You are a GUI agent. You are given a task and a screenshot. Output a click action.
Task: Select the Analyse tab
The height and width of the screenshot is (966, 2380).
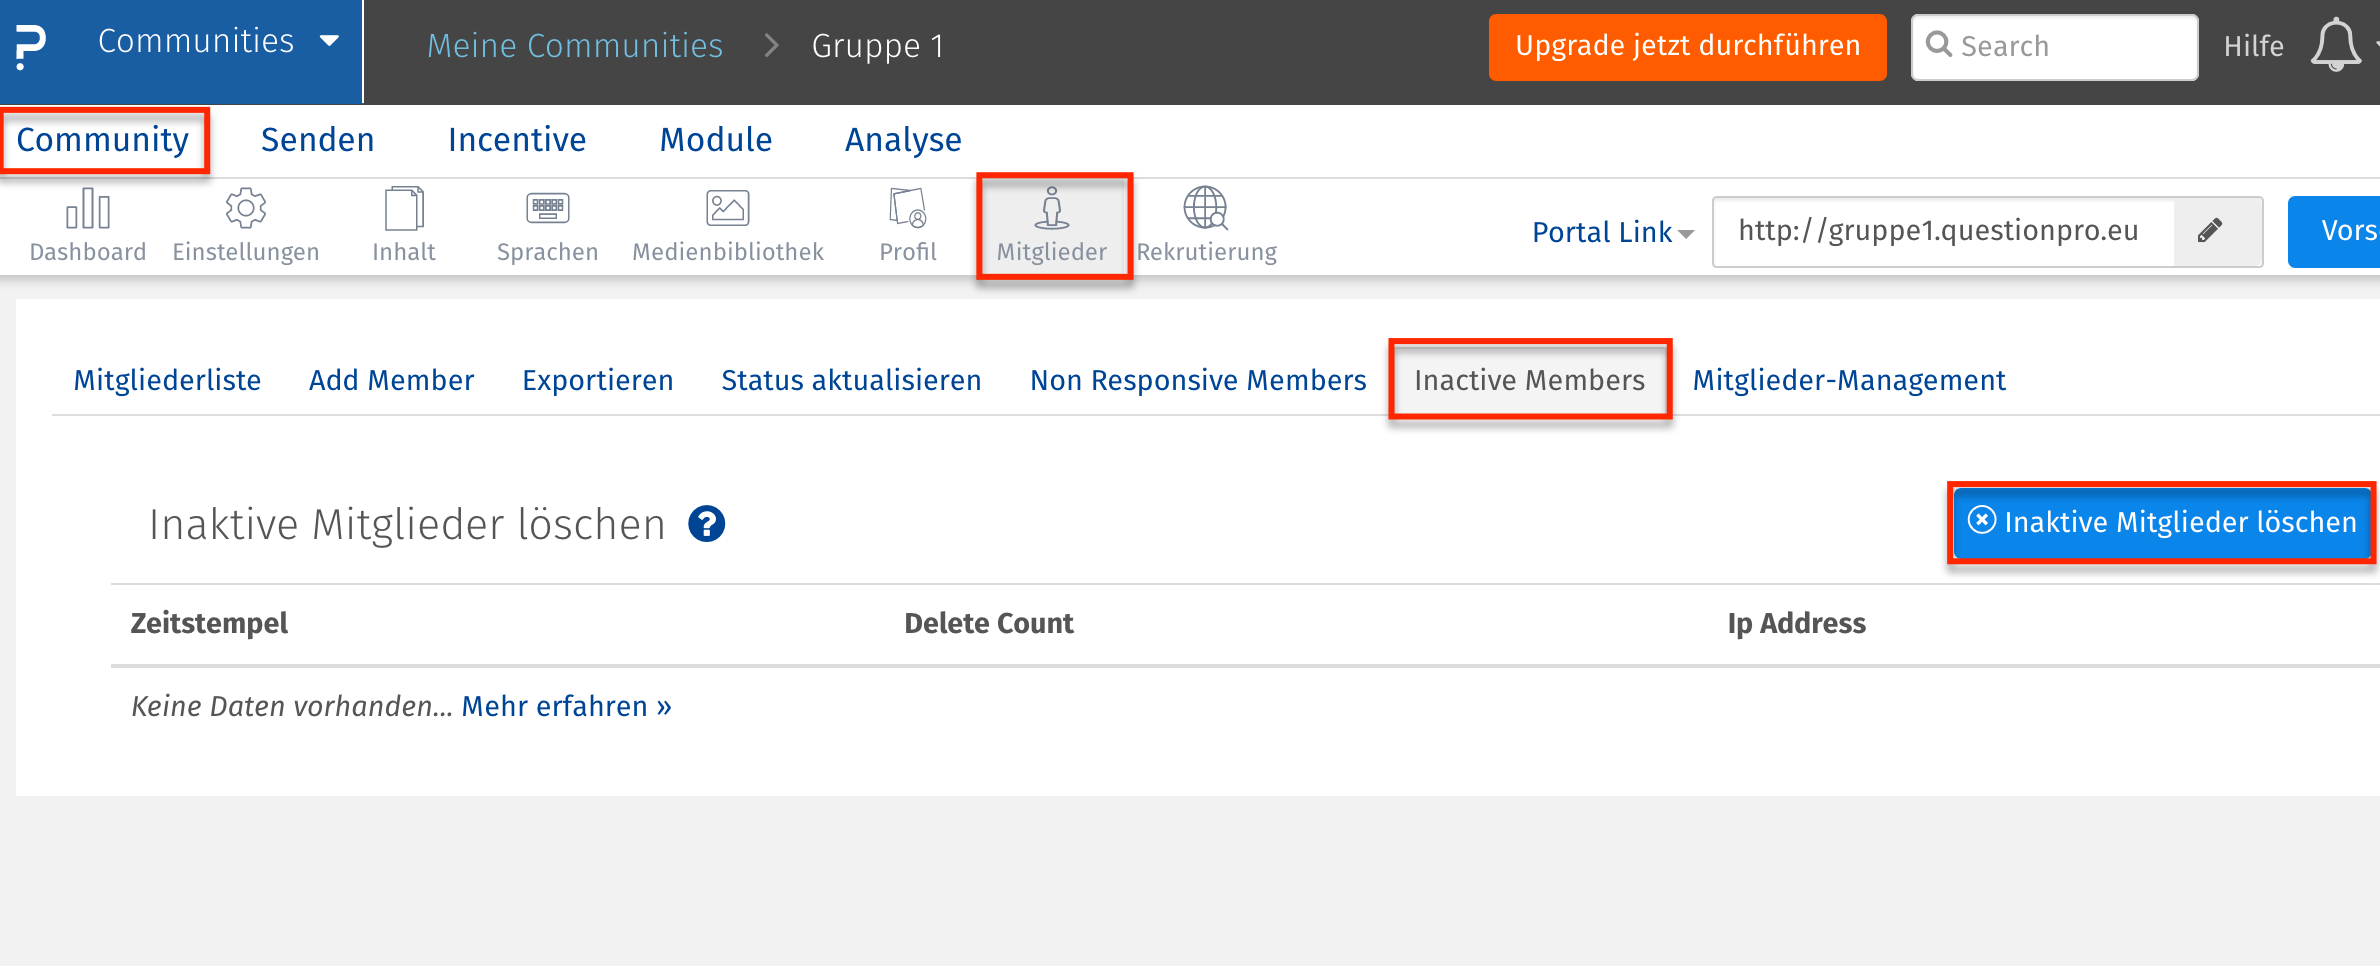(903, 140)
